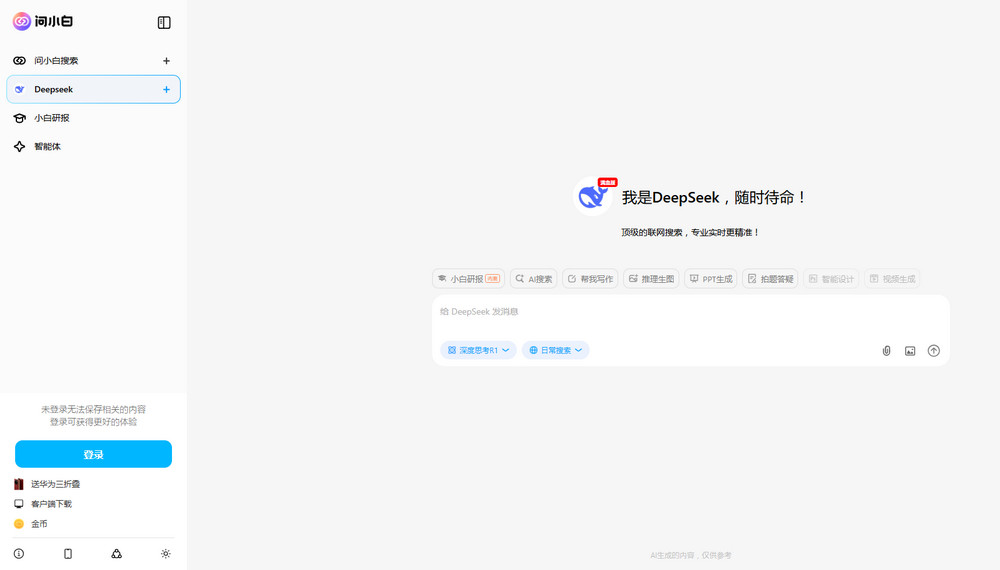Open the 送华为三折叠 promotion link

coord(47,484)
